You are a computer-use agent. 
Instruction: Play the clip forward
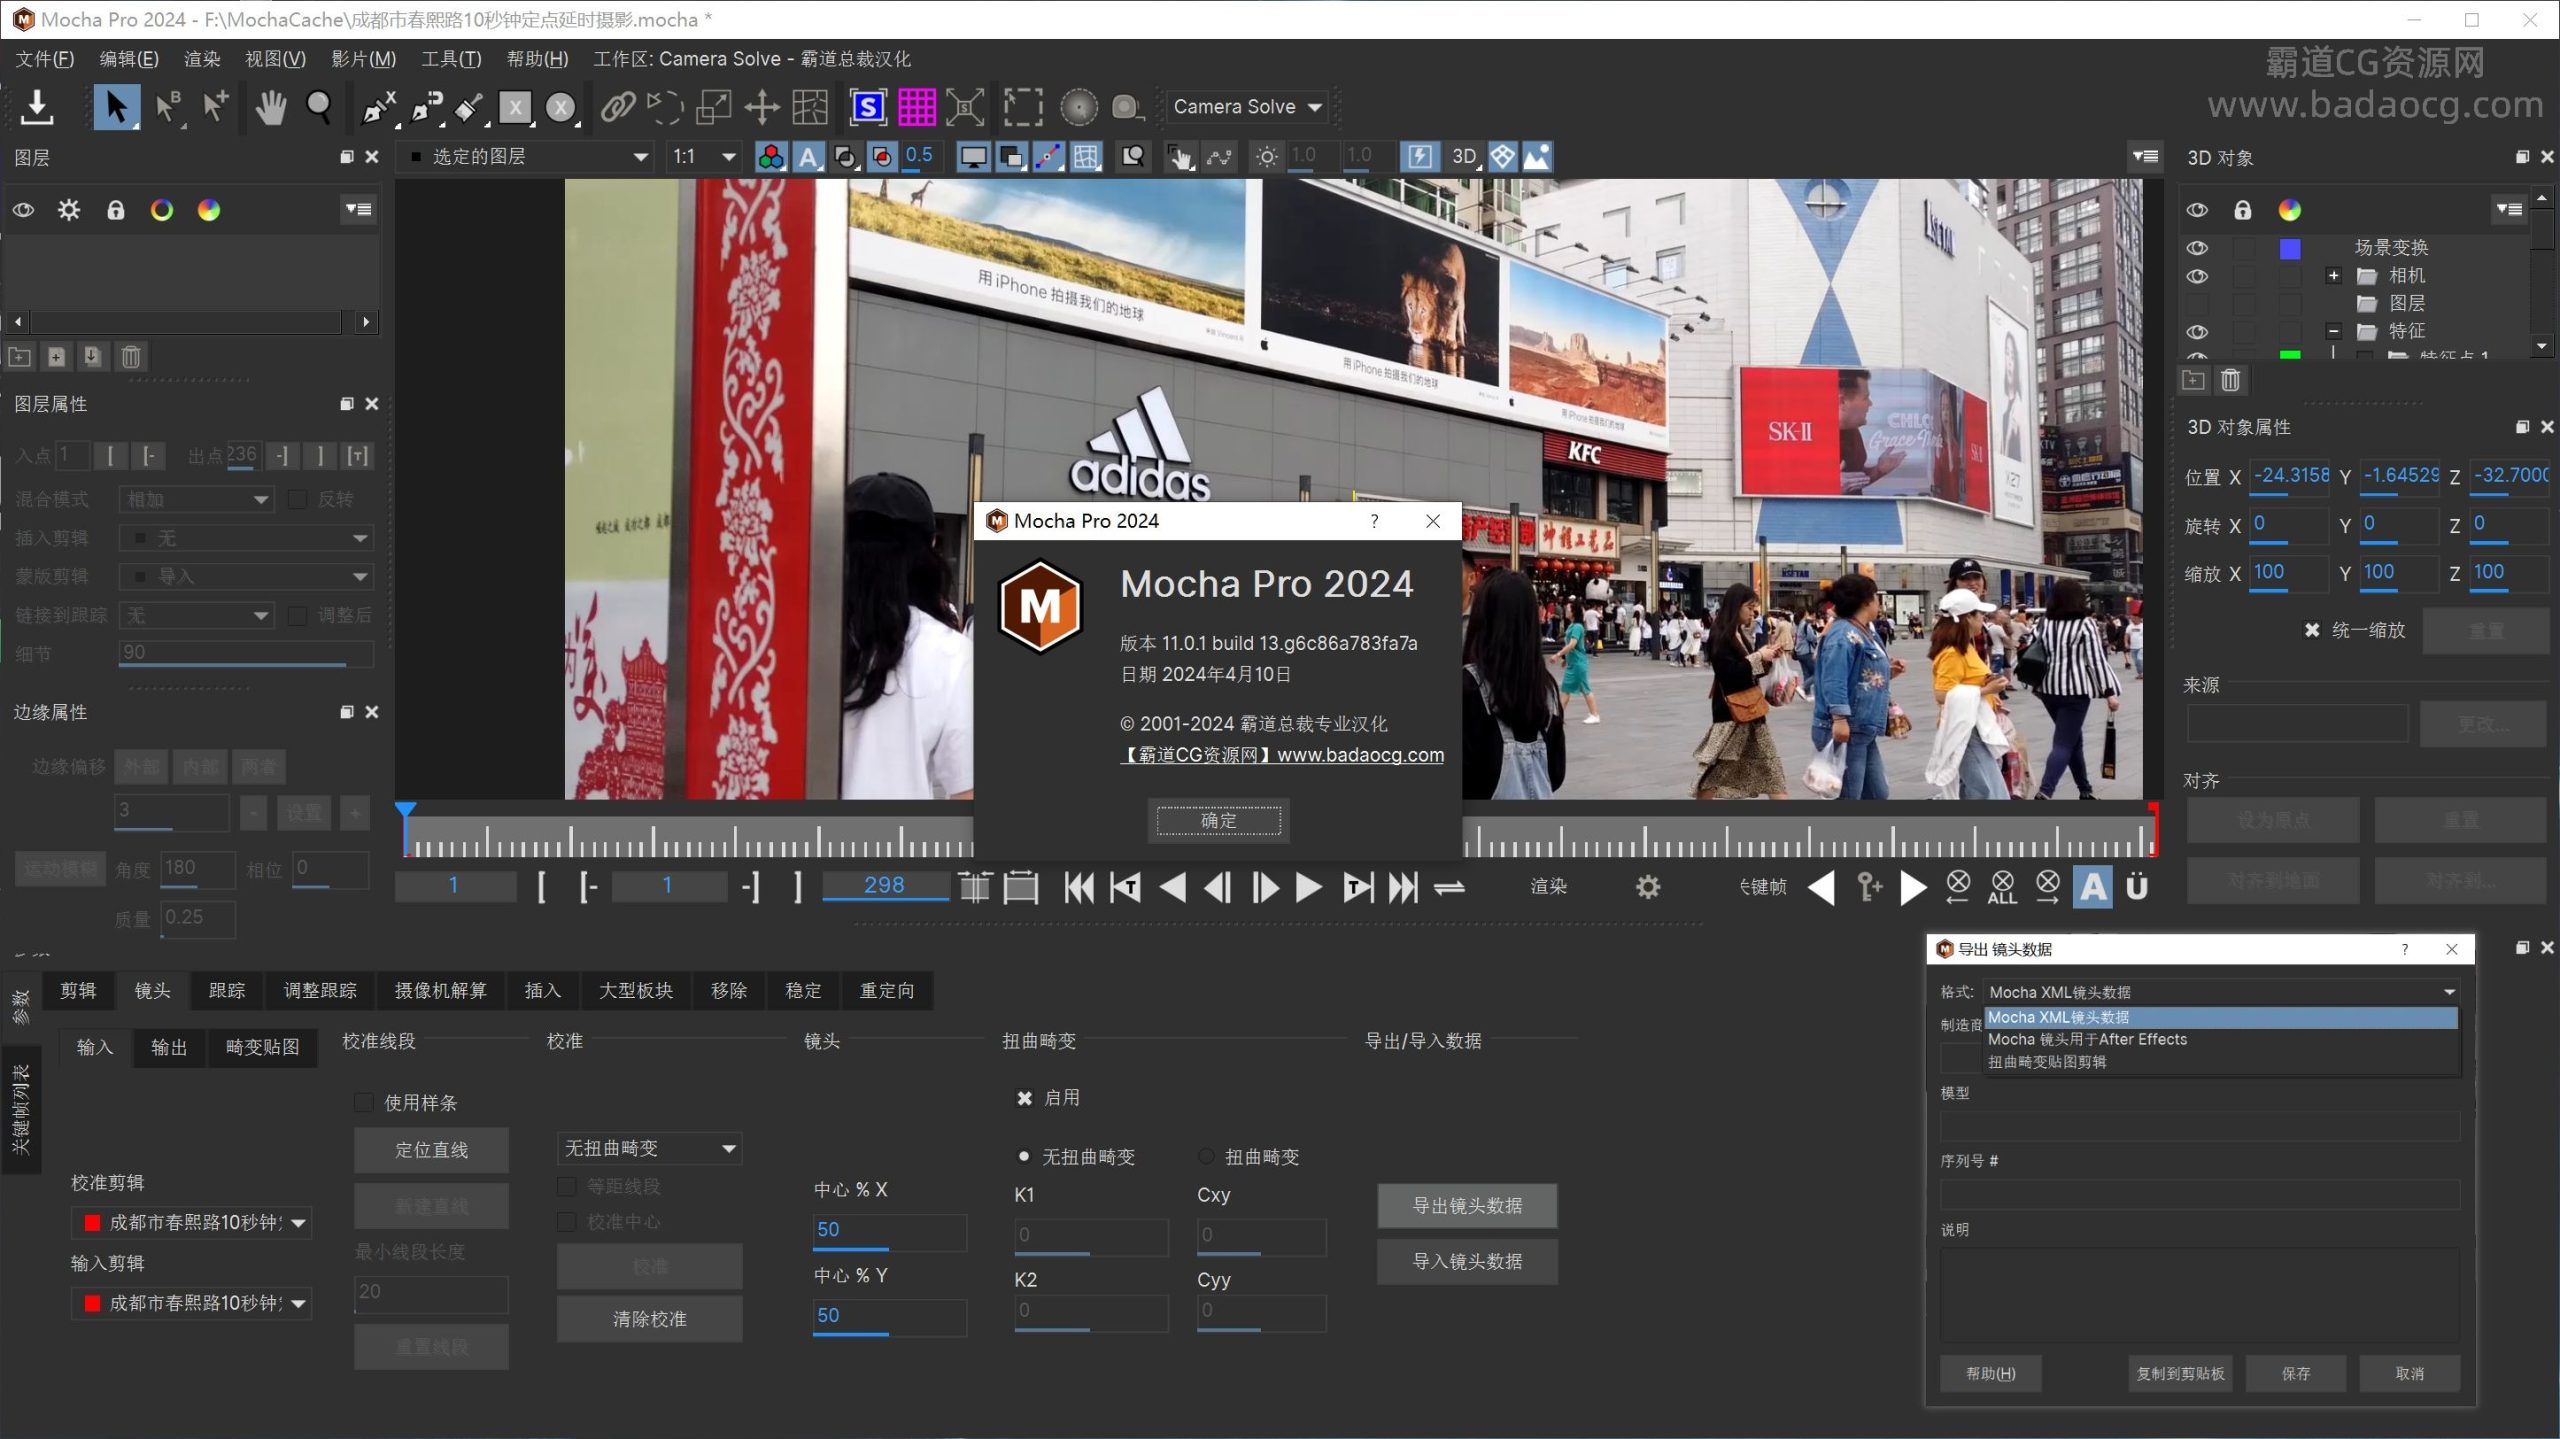coord(1308,887)
